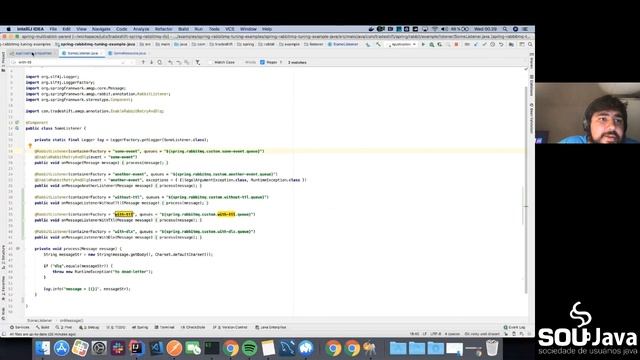Open Visual Studio Code from the Dock
The image size is (640, 360).
[156, 348]
